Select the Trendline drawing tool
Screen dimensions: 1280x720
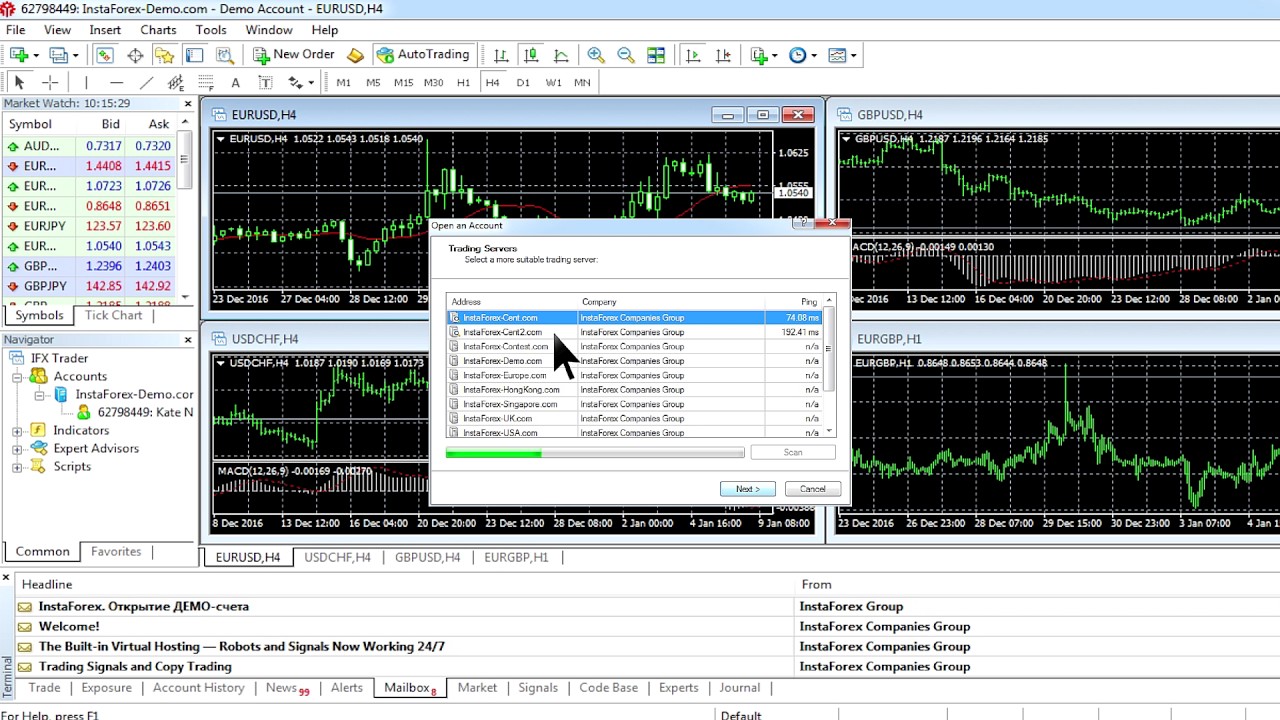[x=146, y=82]
